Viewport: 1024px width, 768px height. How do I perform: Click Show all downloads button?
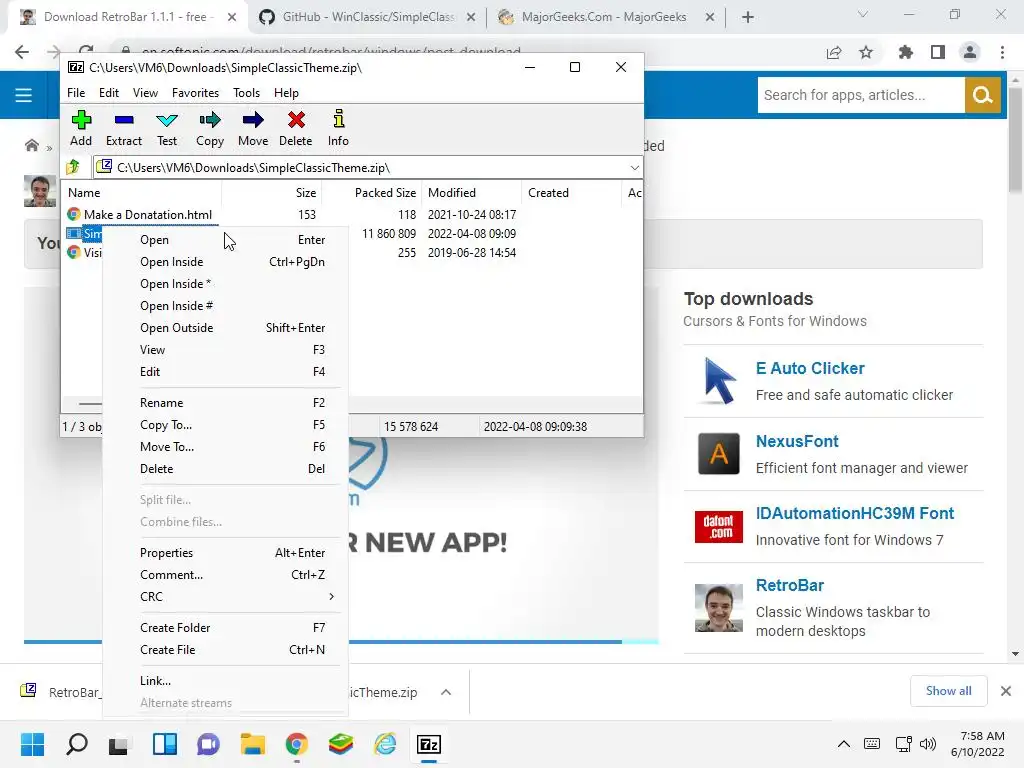click(948, 691)
